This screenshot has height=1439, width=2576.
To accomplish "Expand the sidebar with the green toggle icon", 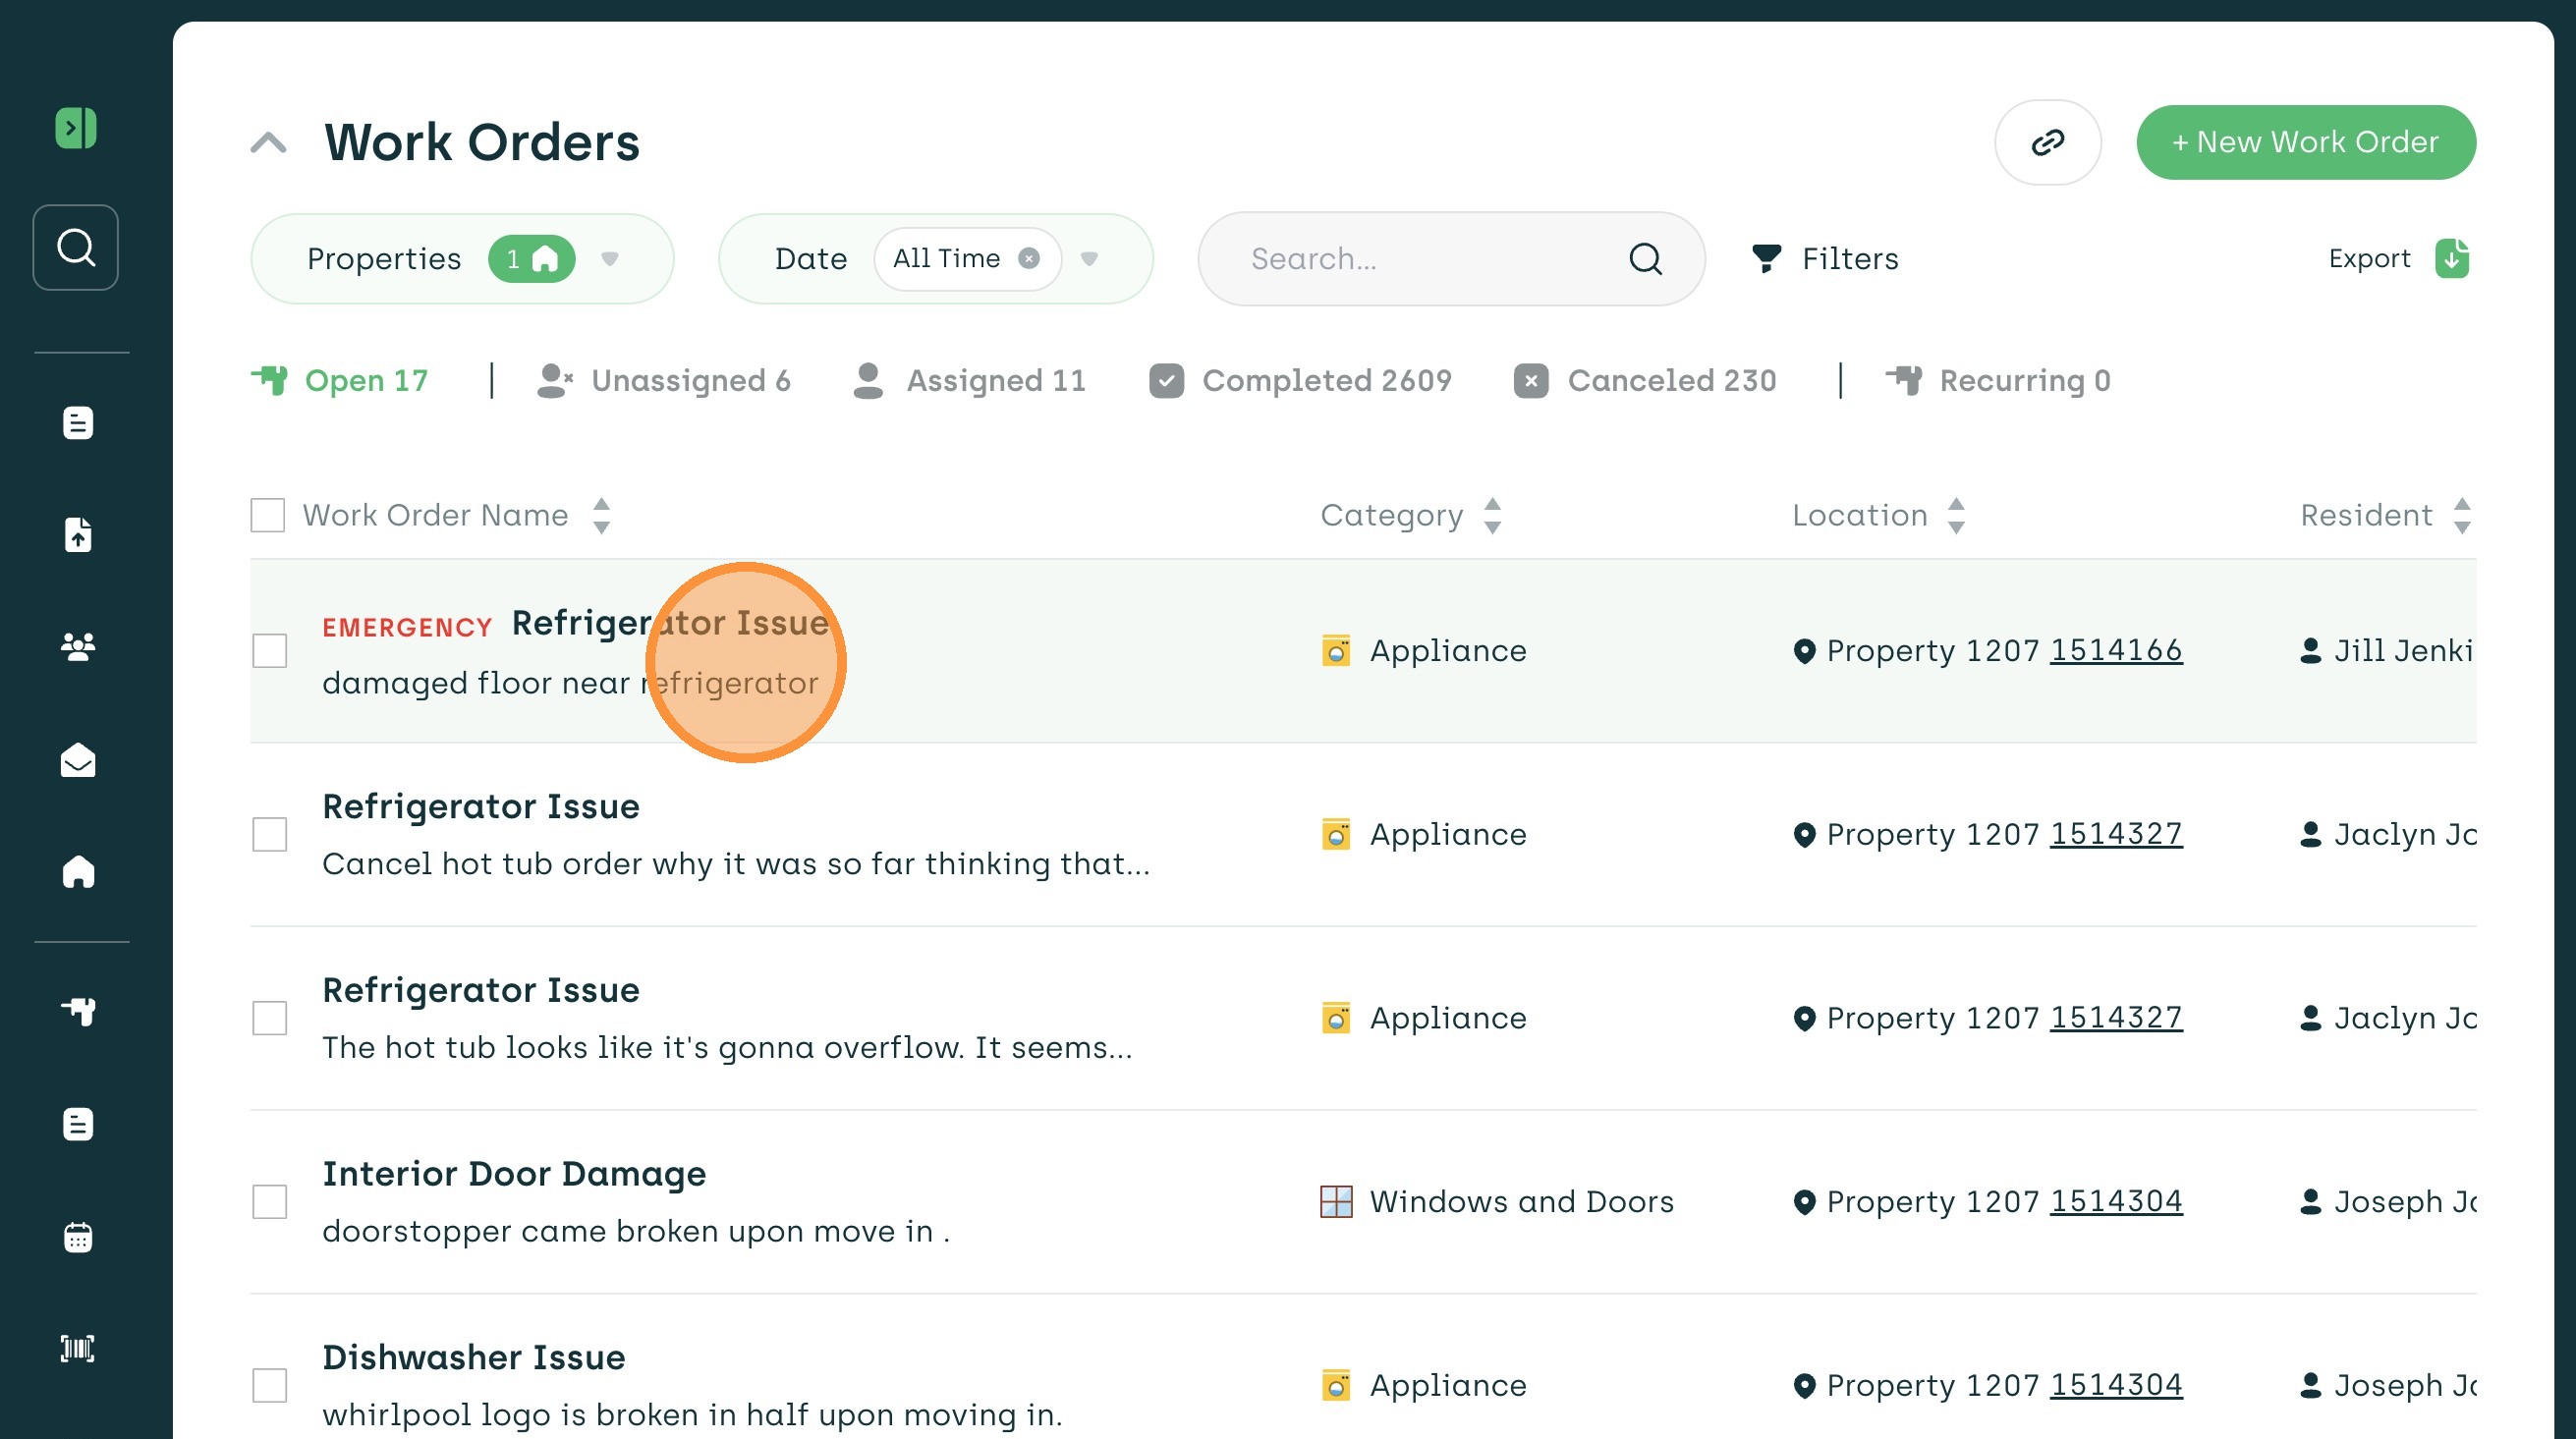I will (75, 128).
